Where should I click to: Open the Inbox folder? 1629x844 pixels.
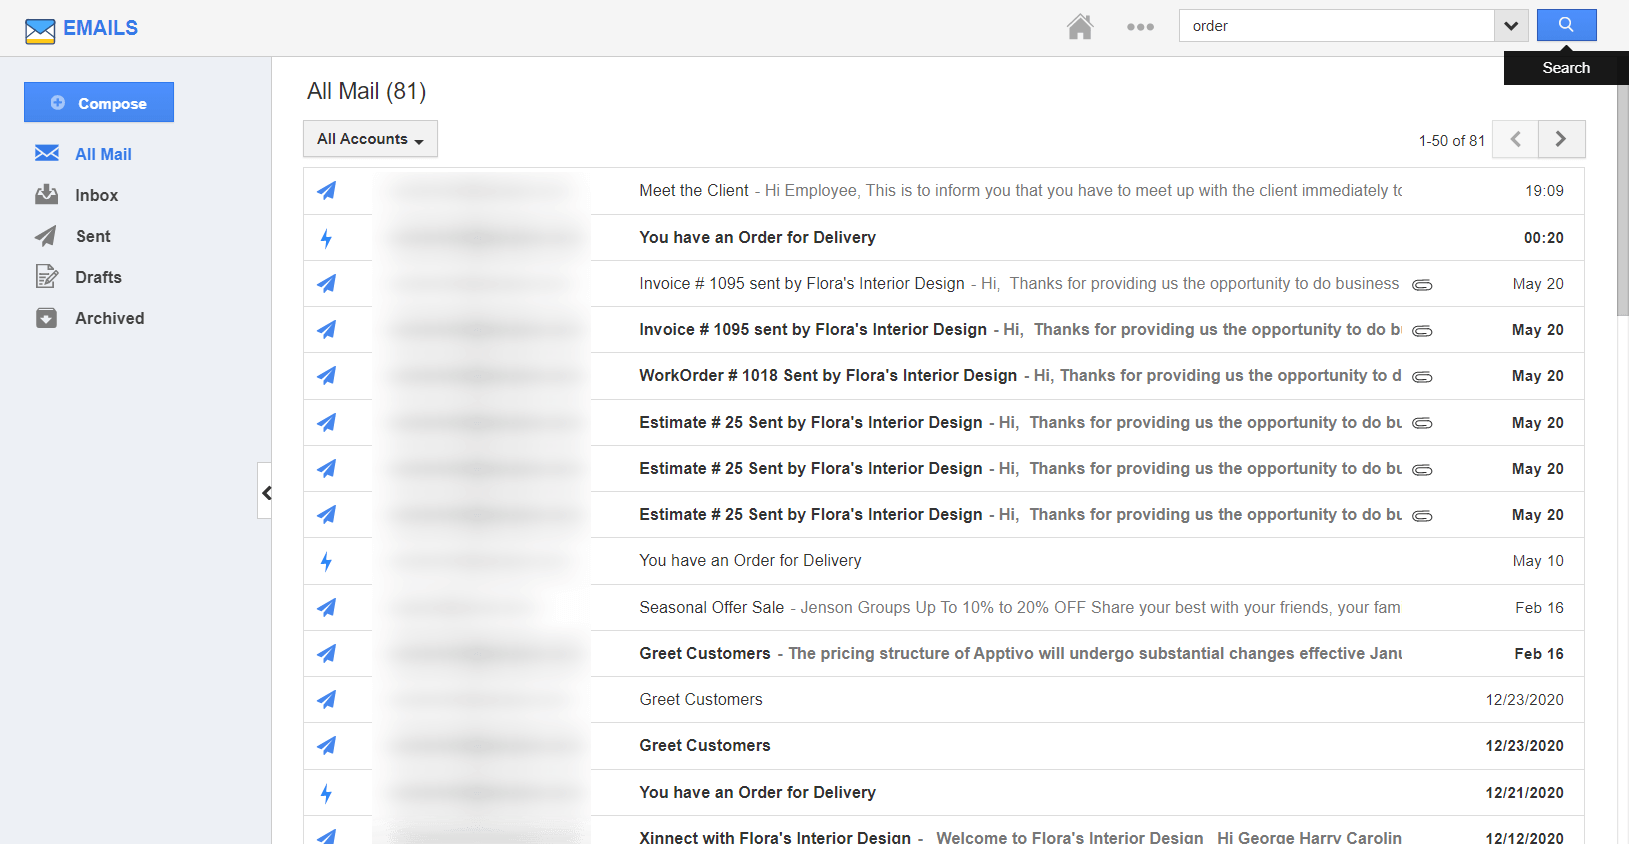pos(96,195)
